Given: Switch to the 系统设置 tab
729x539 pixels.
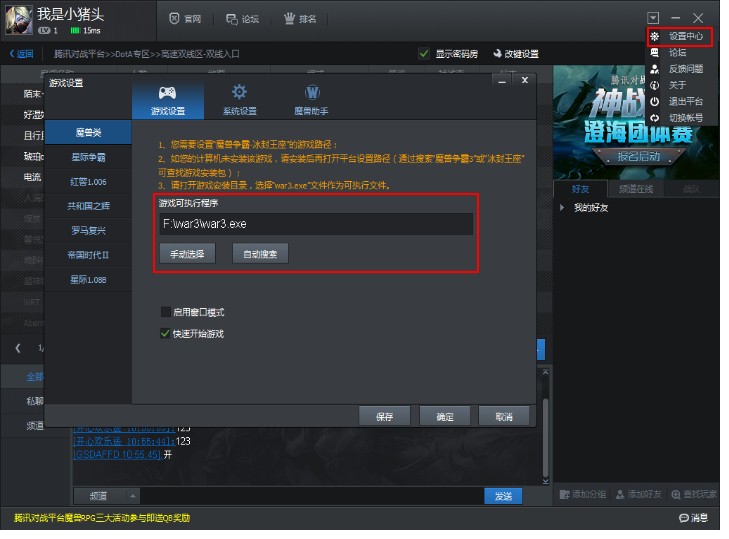Looking at the screenshot, I should click(x=239, y=100).
